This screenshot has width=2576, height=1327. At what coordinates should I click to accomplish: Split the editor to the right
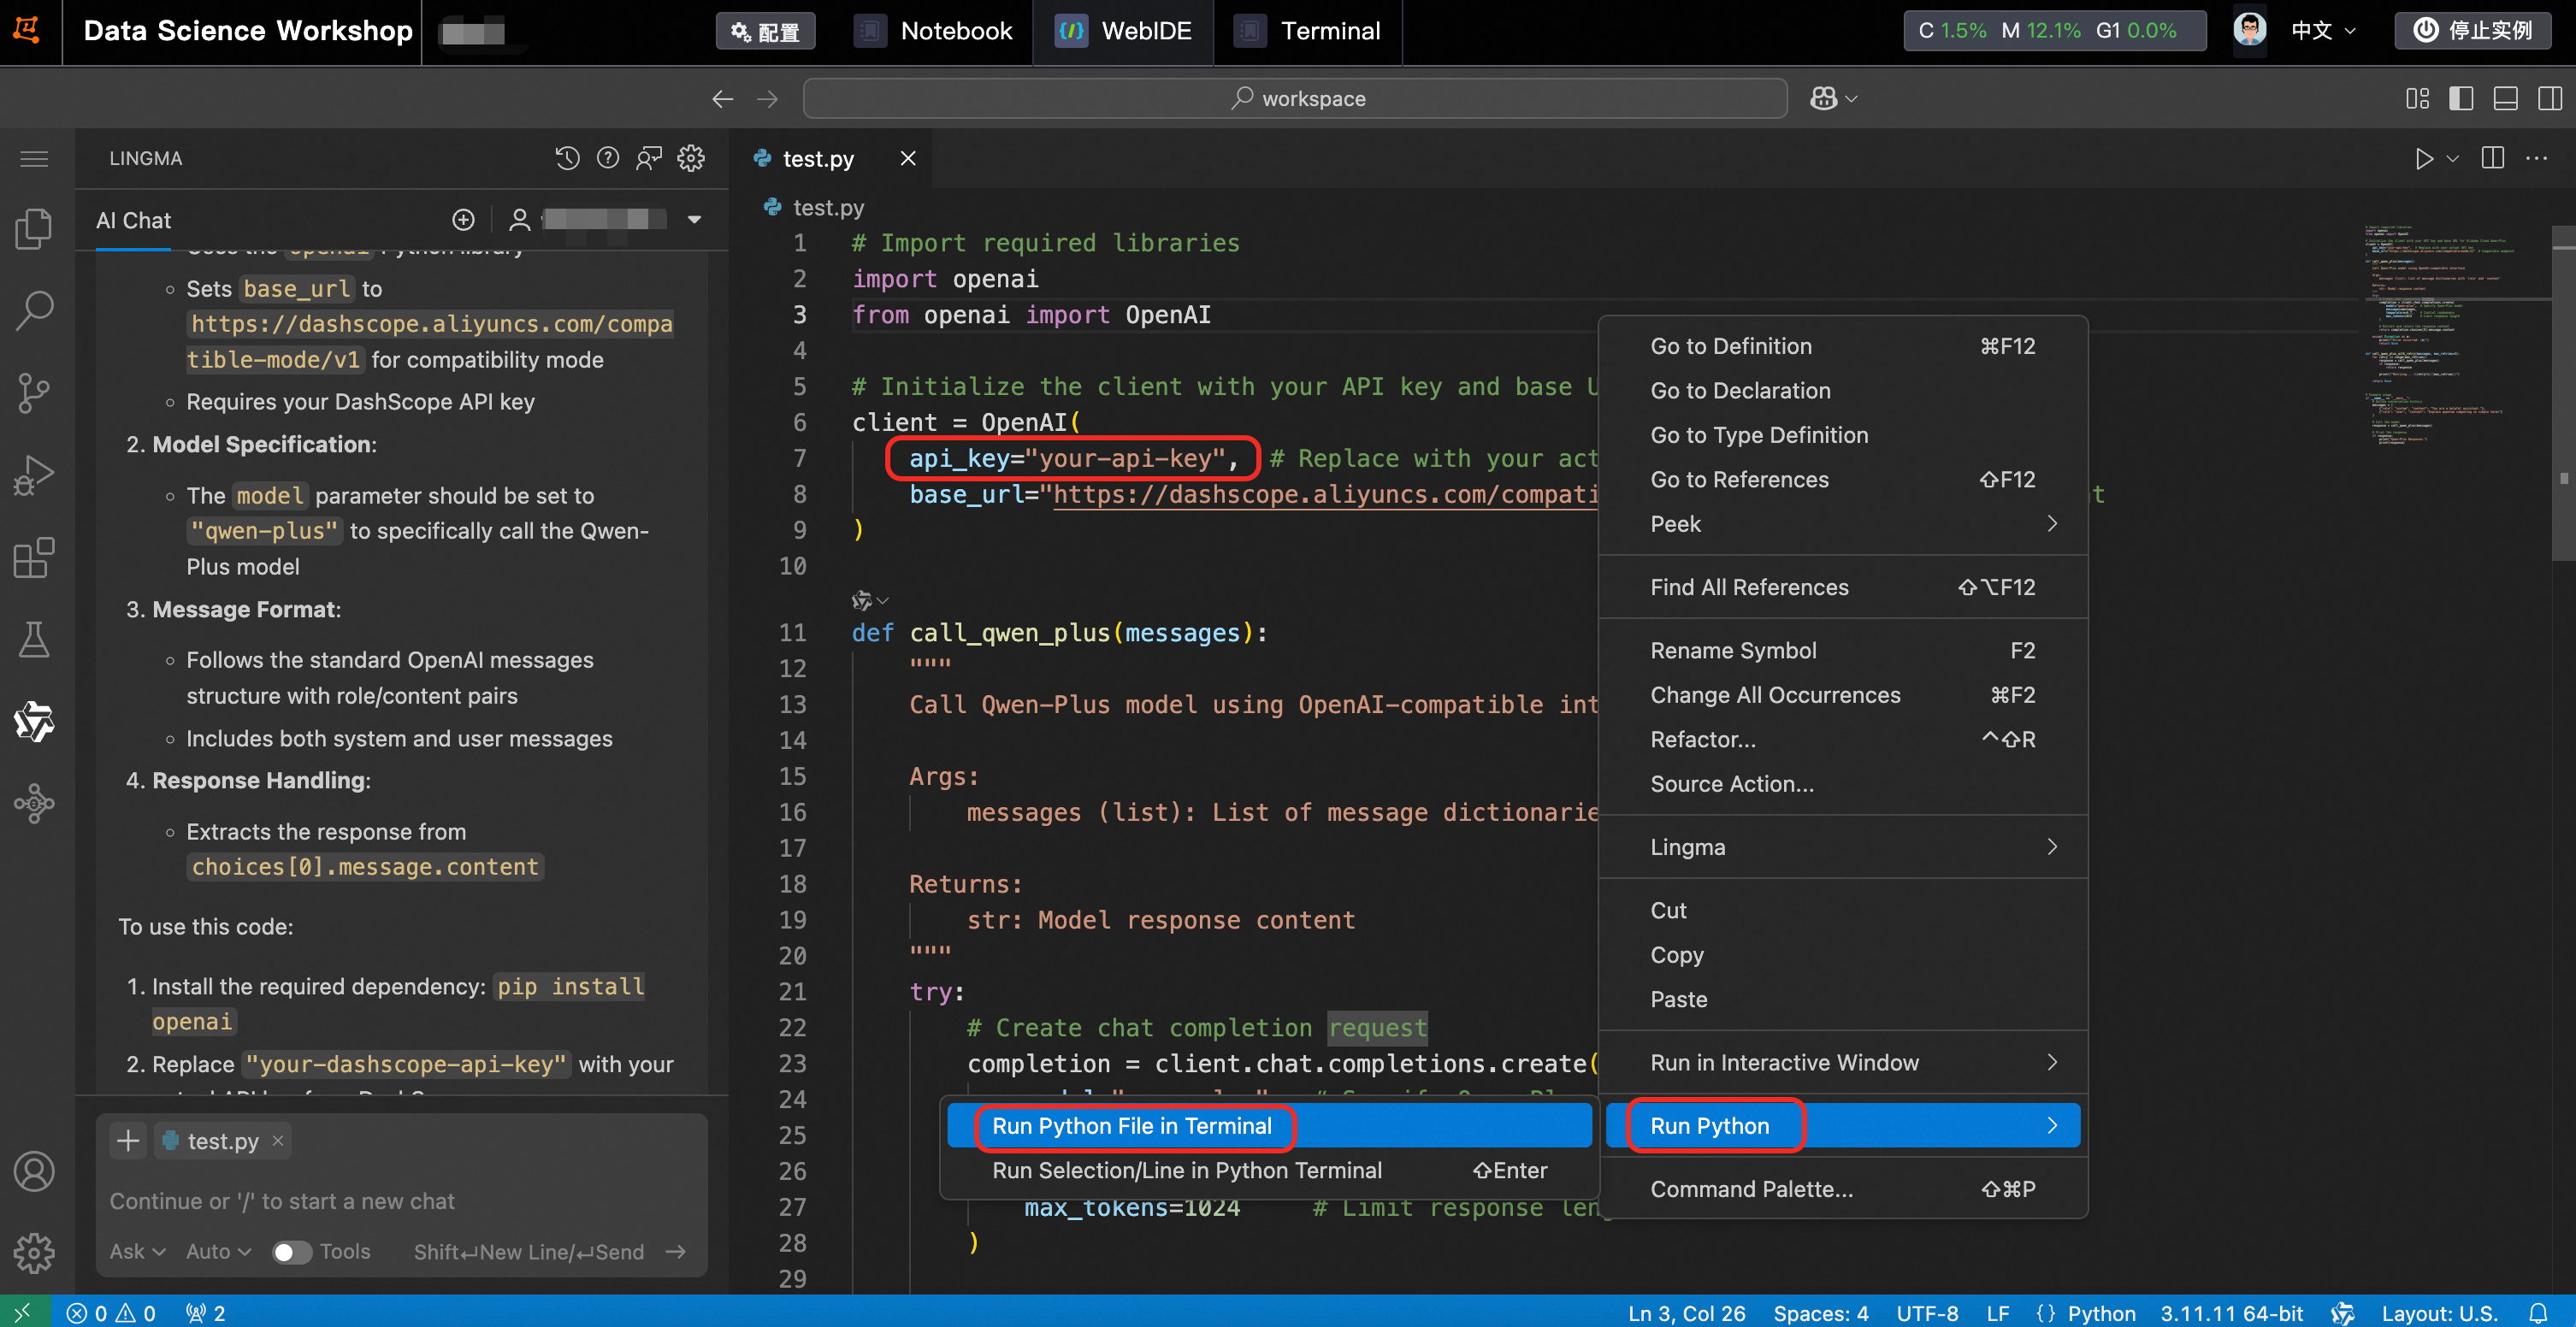pyautogui.click(x=2492, y=158)
